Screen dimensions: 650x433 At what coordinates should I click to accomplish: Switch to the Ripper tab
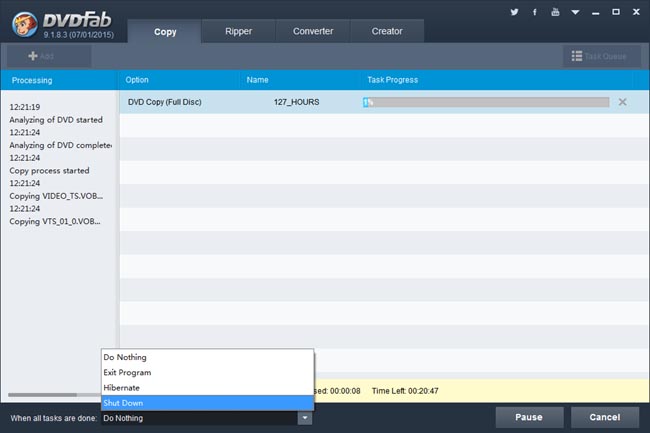pos(238,31)
